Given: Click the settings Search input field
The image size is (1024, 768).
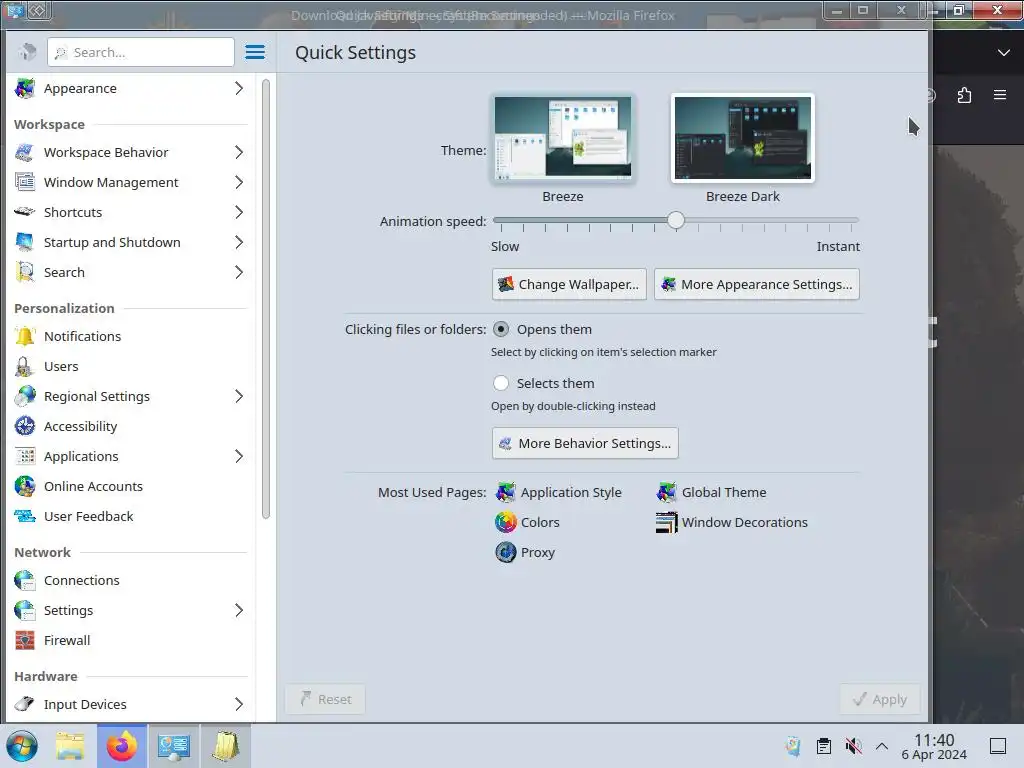Looking at the screenshot, I should click(x=140, y=52).
